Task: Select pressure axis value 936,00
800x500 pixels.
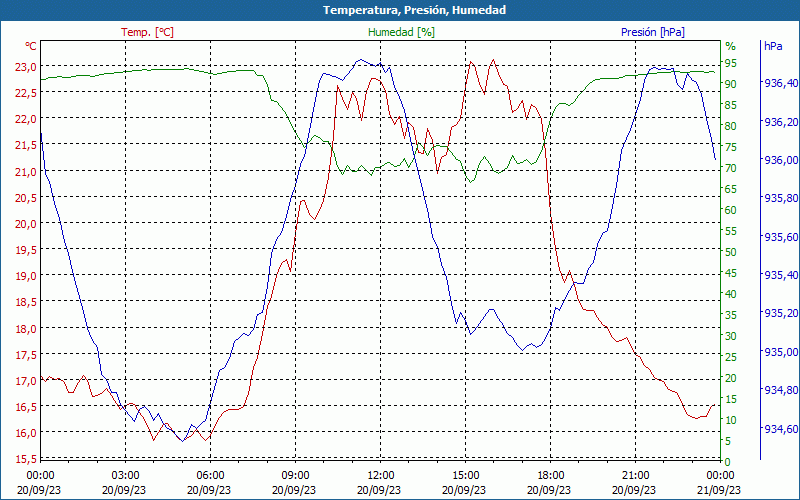Action: 781,160
